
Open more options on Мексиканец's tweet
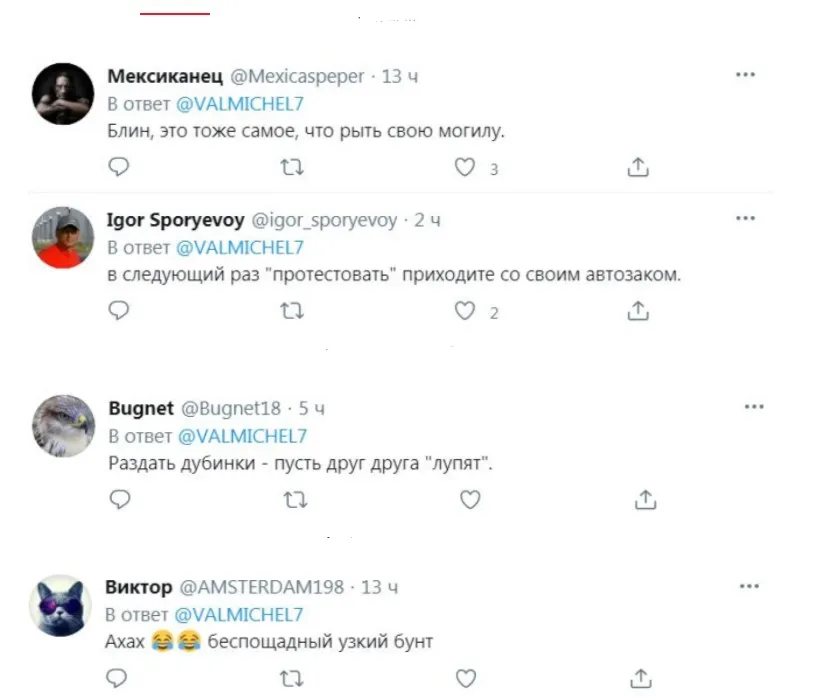(x=745, y=75)
